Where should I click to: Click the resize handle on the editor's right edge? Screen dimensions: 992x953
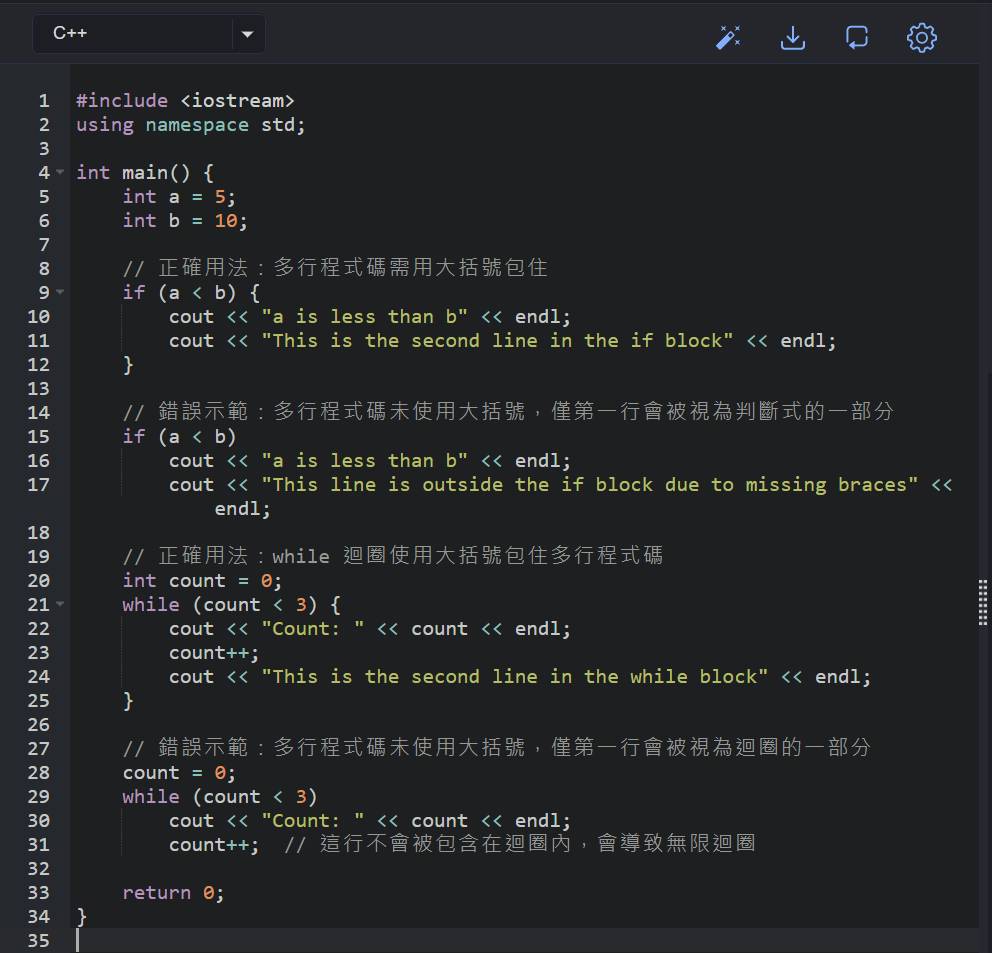pos(983,602)
